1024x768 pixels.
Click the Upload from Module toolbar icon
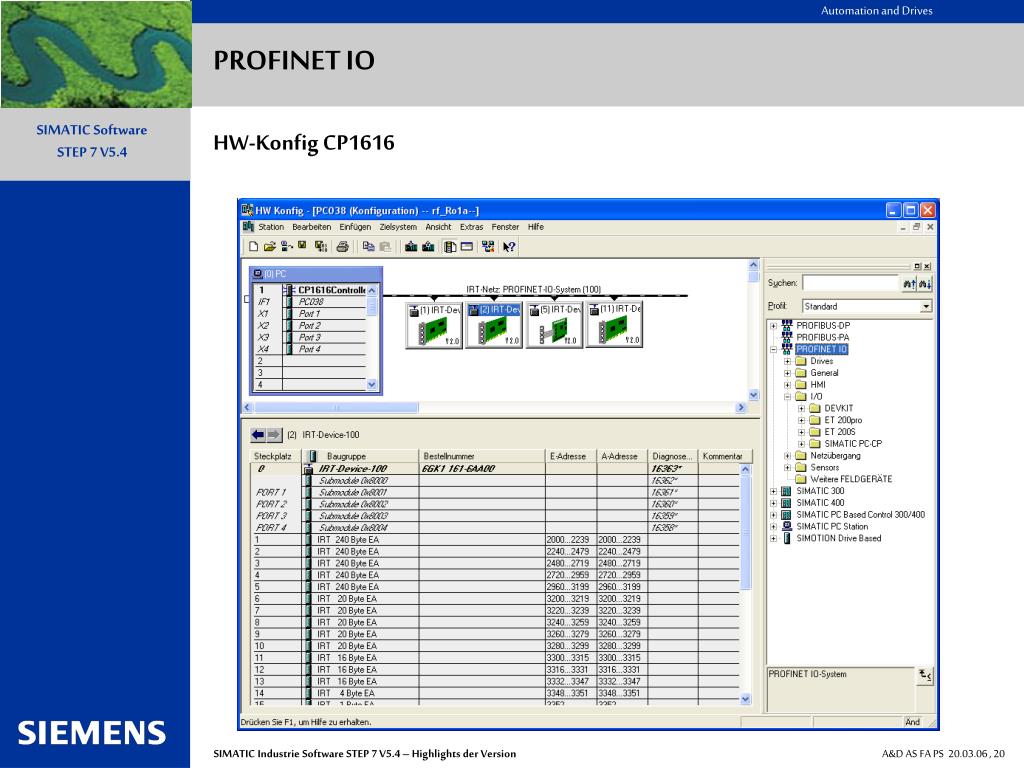click(x=428, y=247)
